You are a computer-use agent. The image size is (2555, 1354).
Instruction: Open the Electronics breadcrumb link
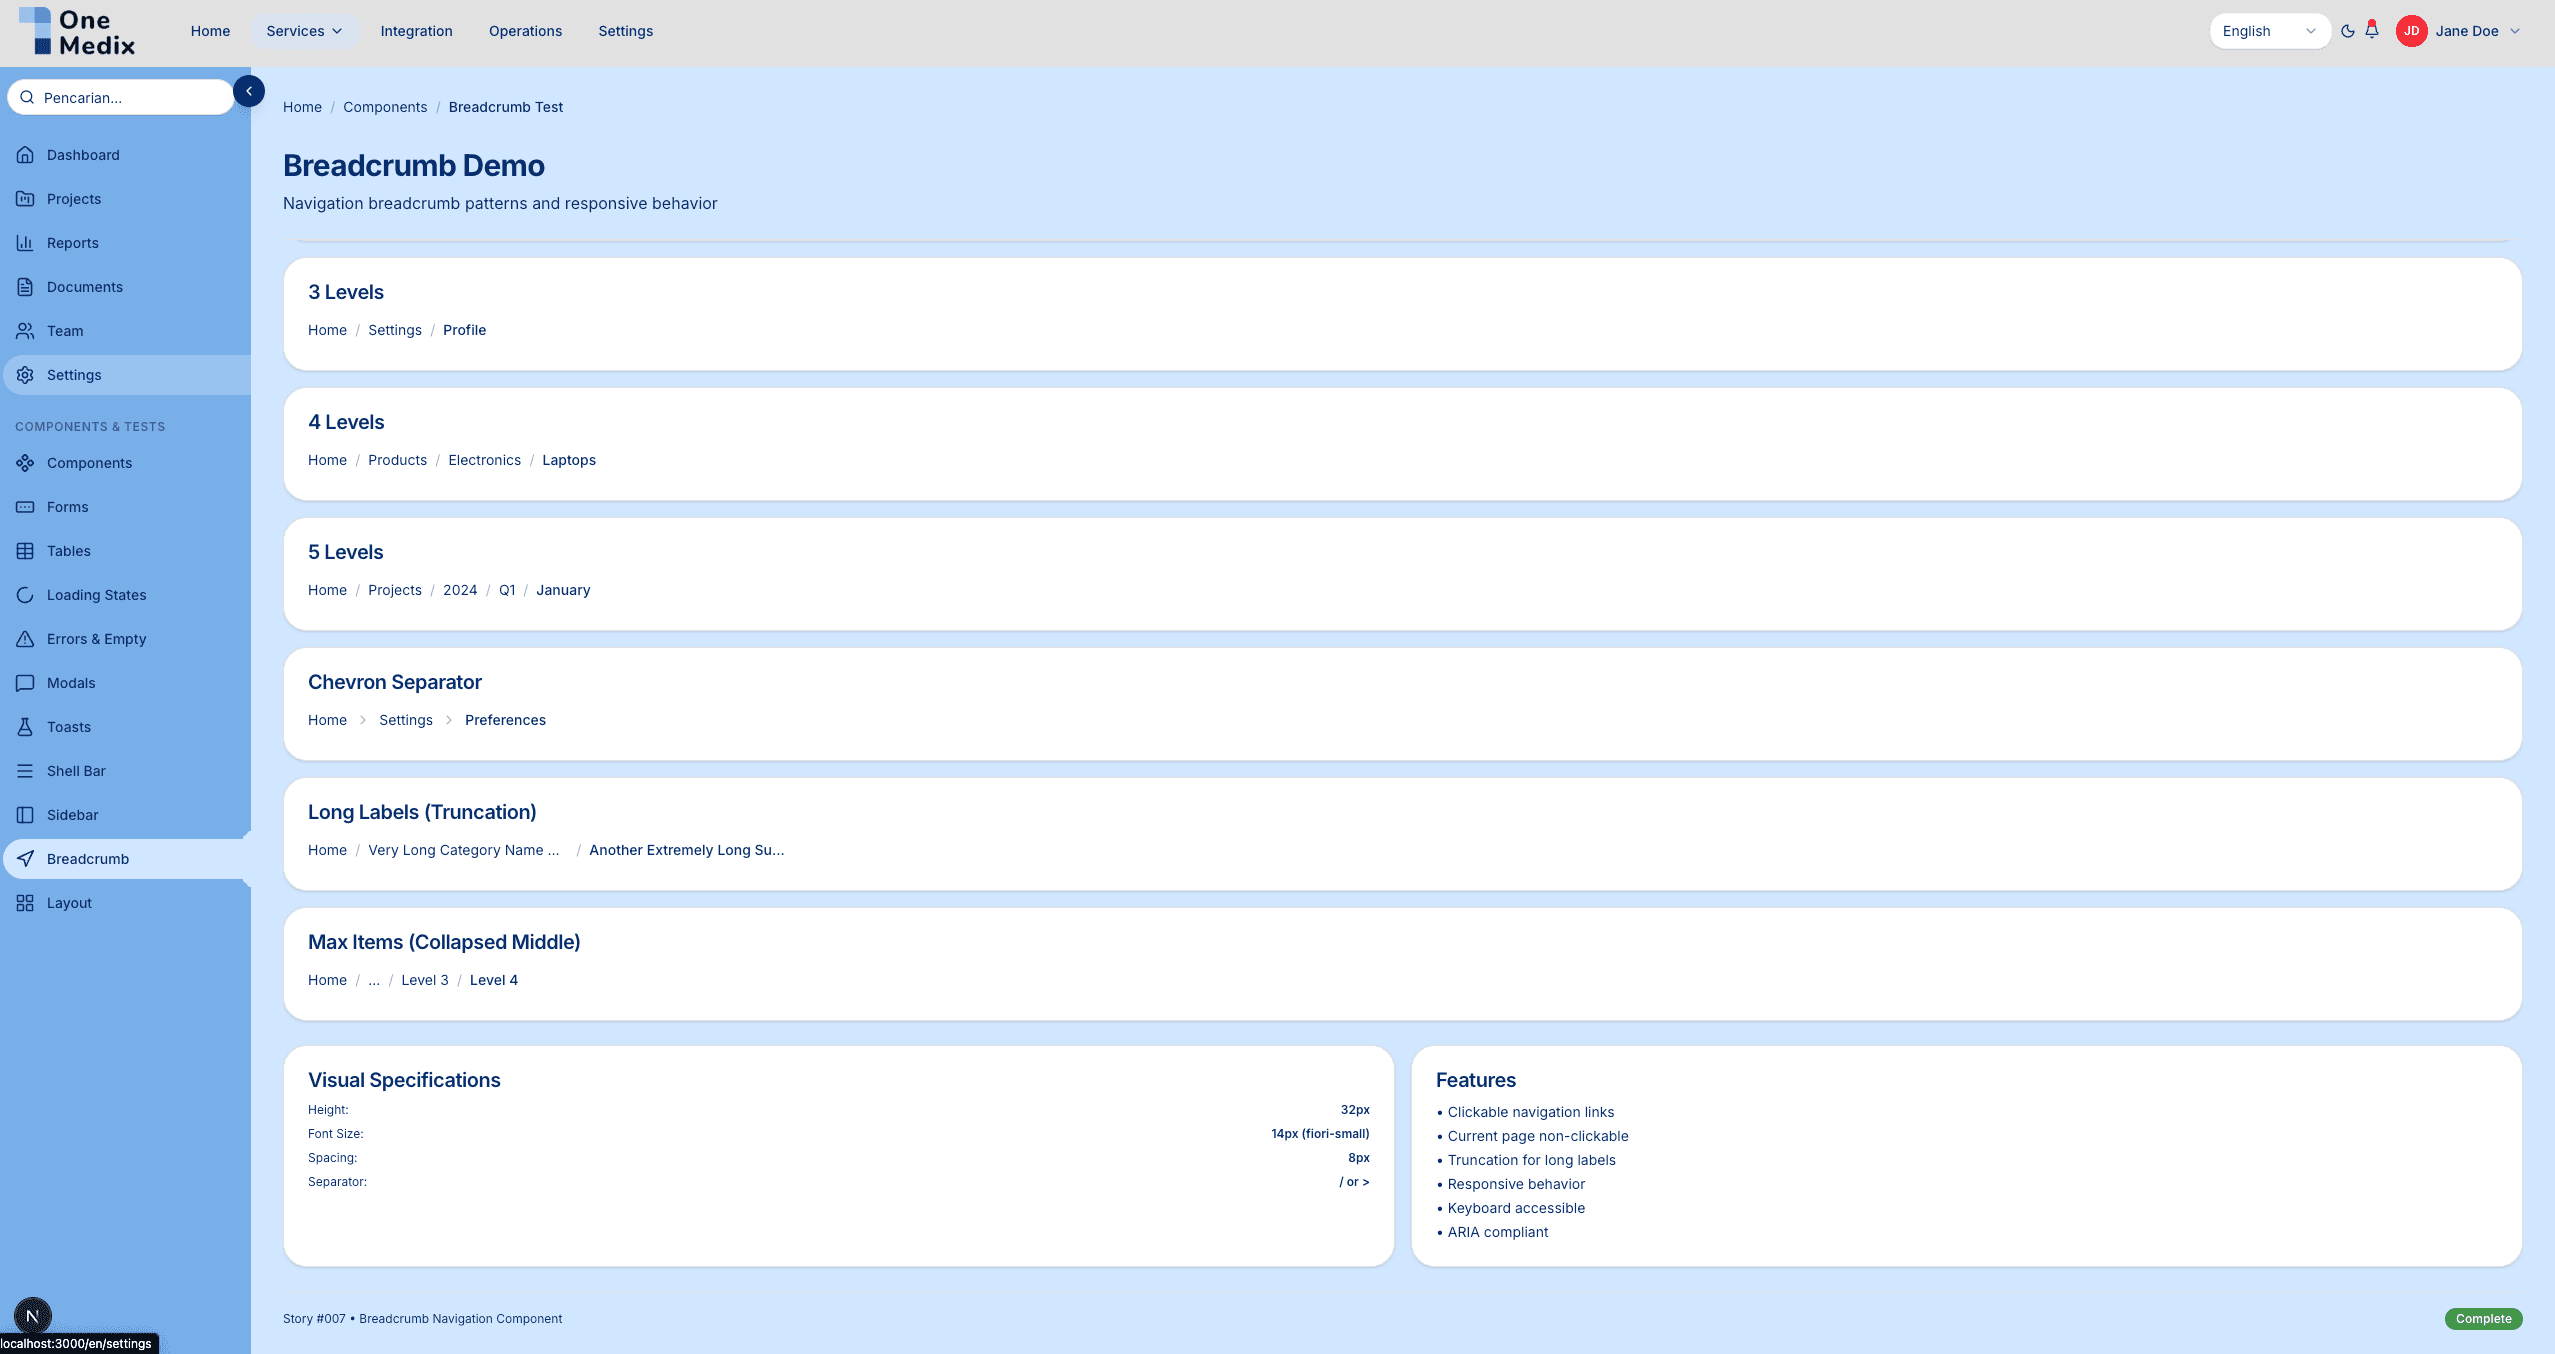click(484, 460)
